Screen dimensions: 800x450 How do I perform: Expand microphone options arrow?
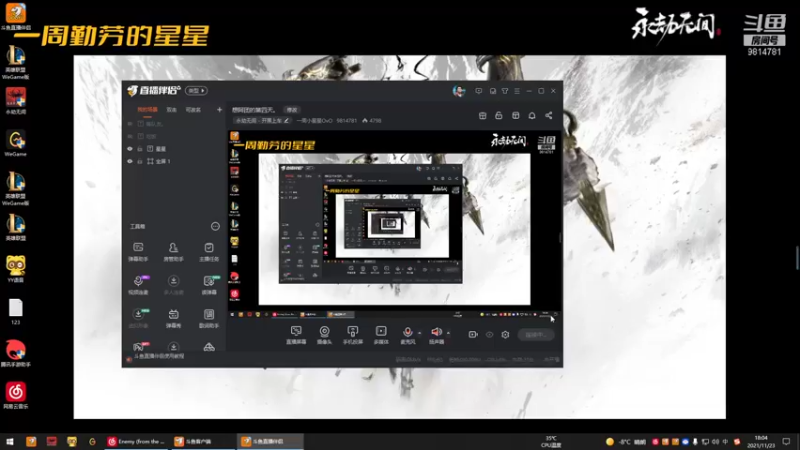tap(420, 333)
